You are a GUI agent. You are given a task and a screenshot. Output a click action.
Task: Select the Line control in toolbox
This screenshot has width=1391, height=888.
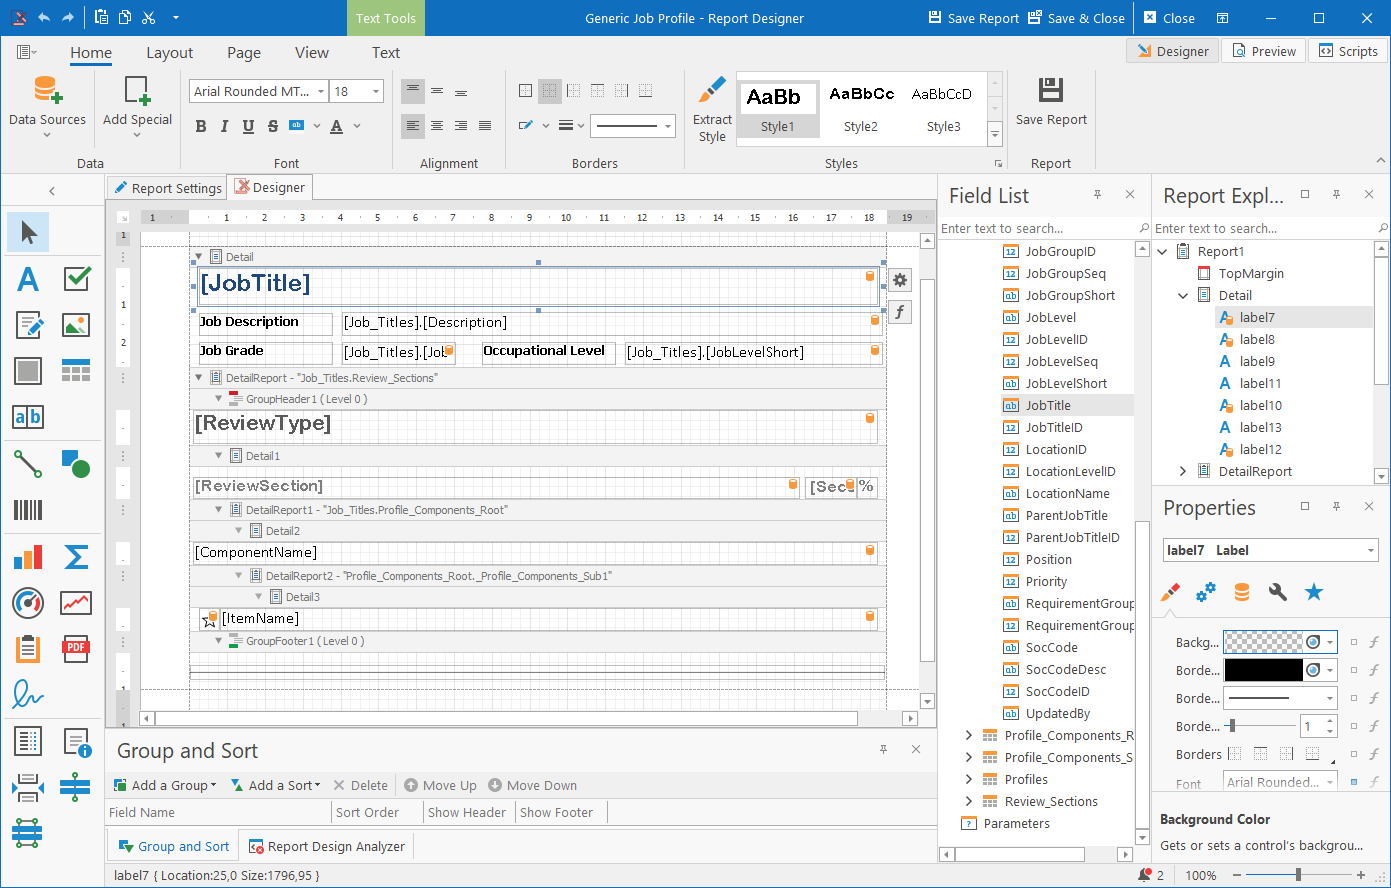pyautogui.click(x=28, y=464)
